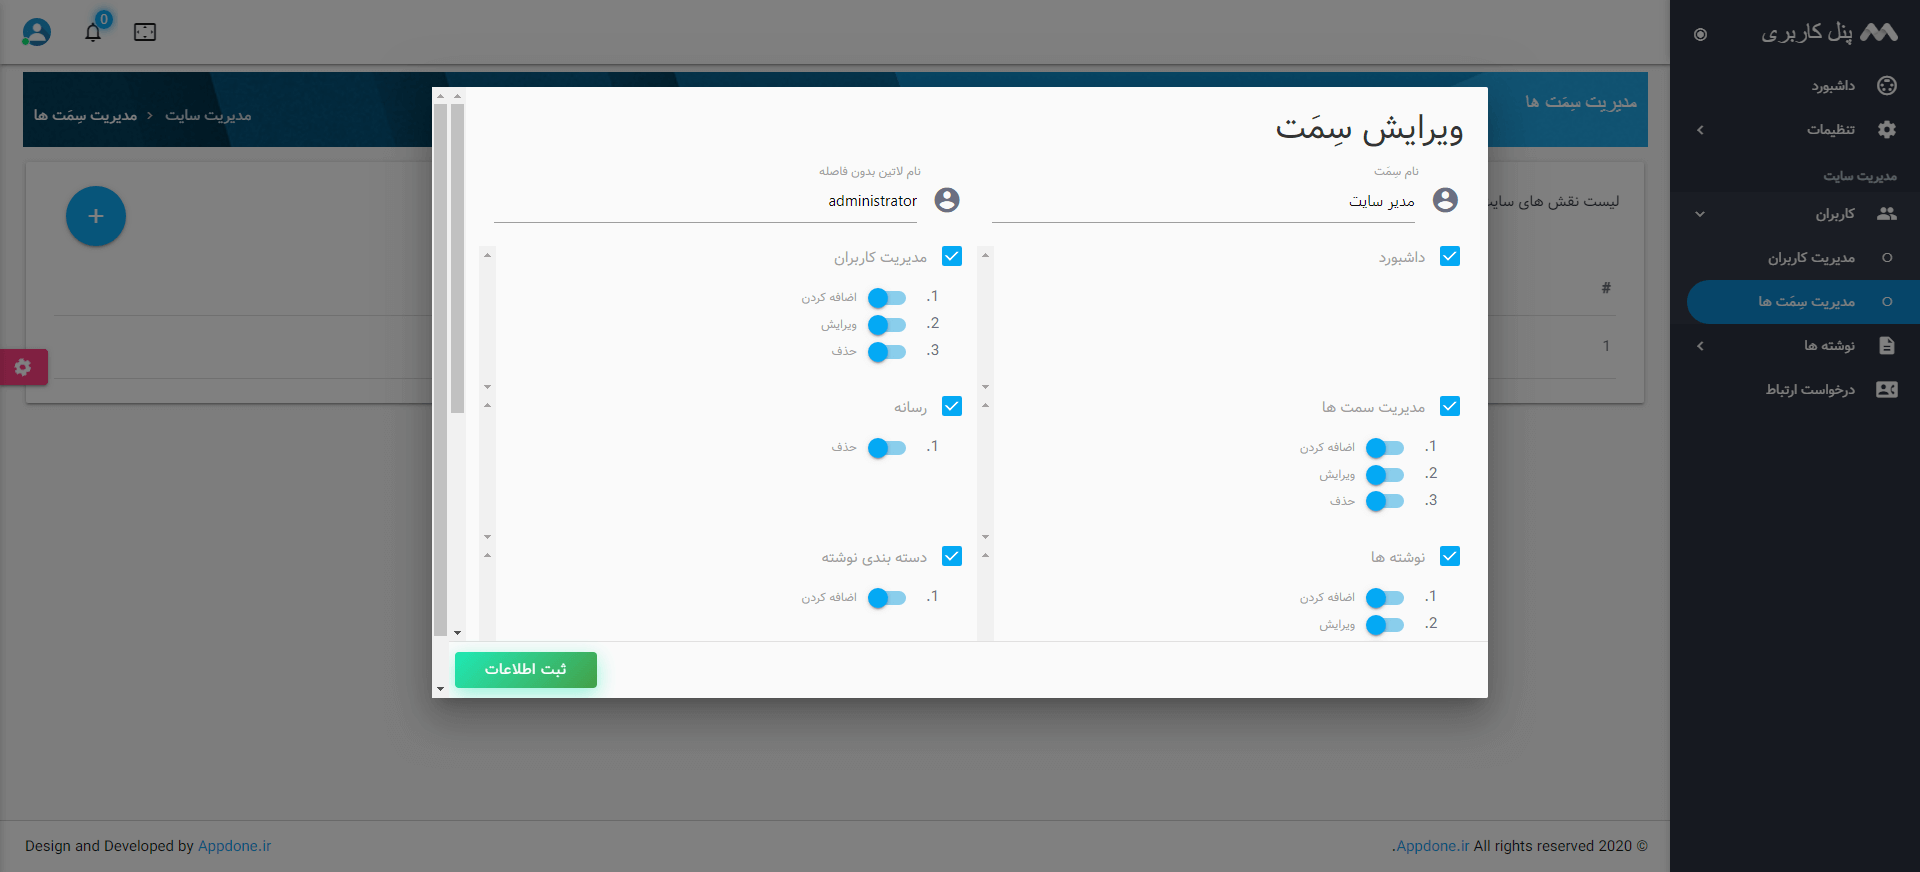Click the نام سِمَت input field
The image size is (1920, 872).
pyautogui.click(x=1203, y=201)
